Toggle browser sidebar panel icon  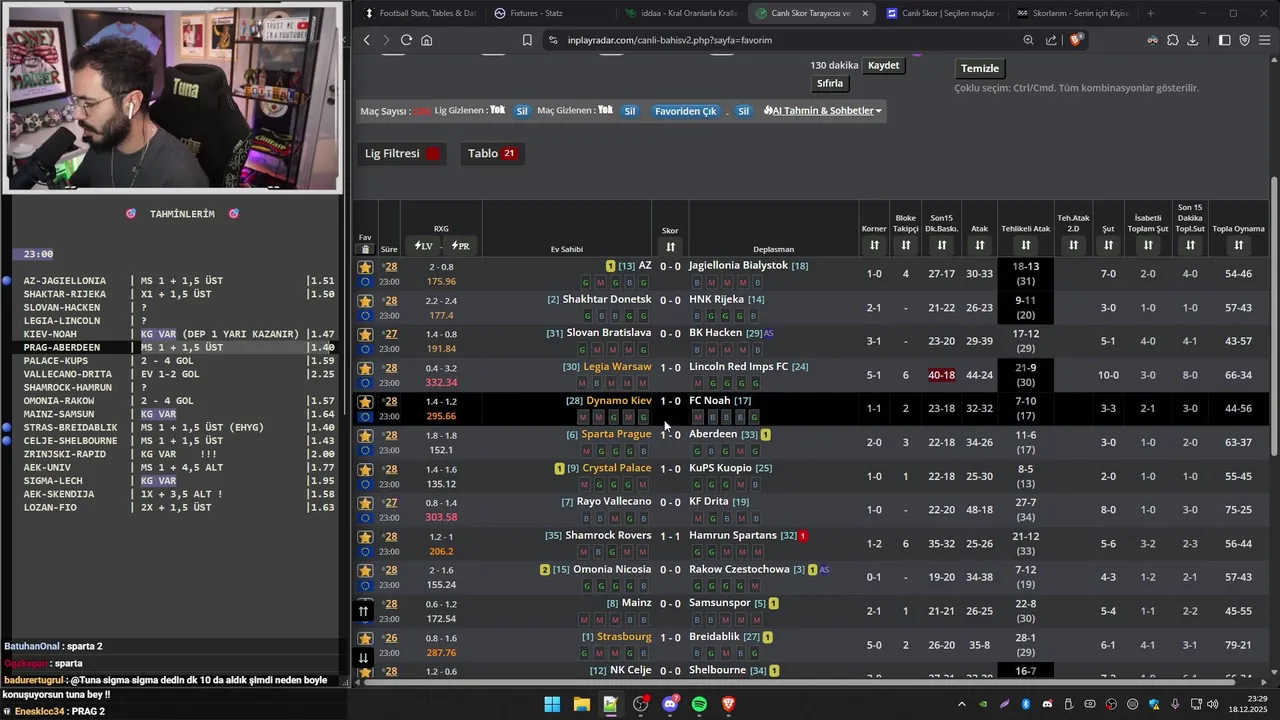pyautogui.click(x=1225, y=40)
